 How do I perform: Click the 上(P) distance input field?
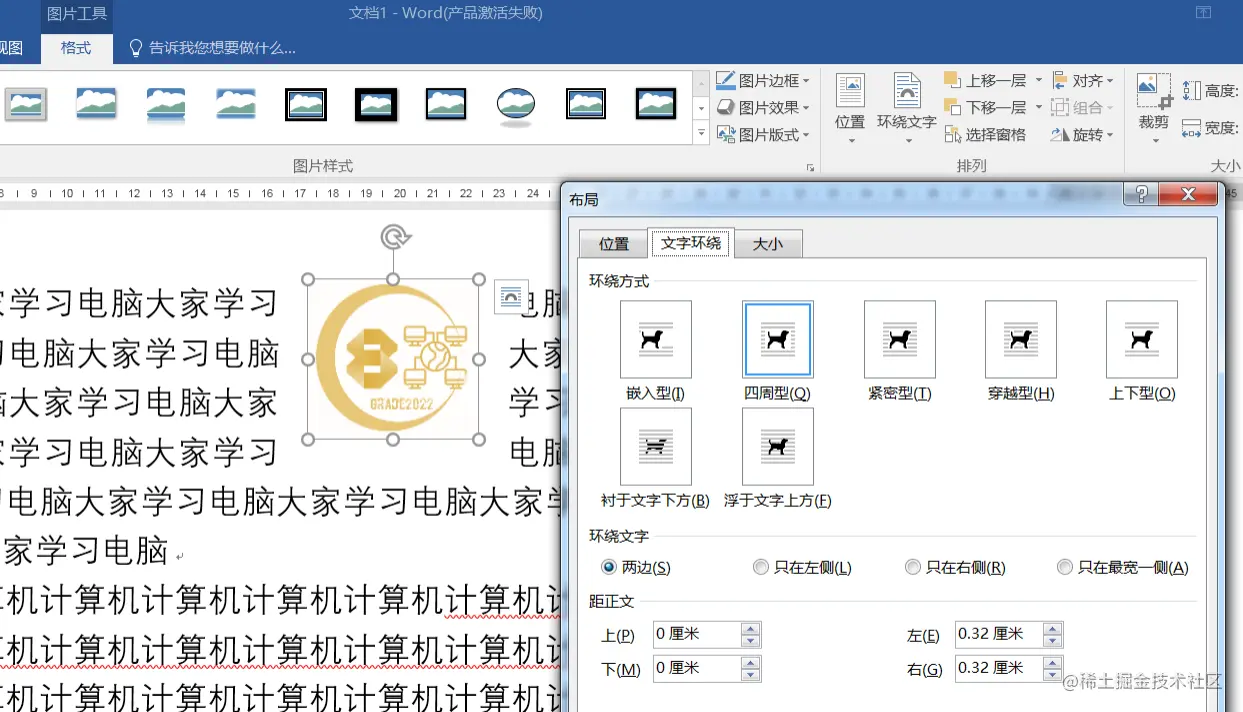point(697,634)
